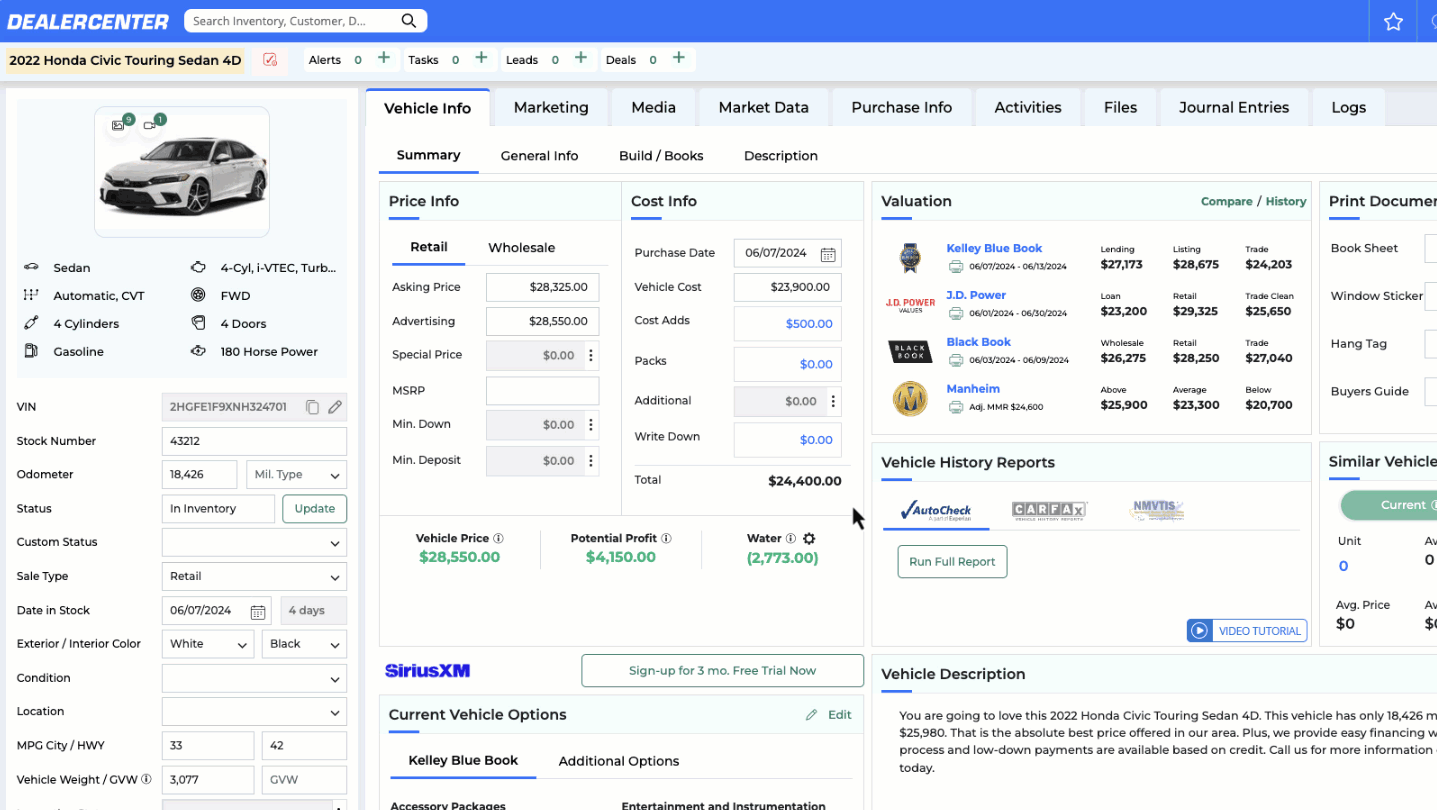Click the favorites star icon
This screenshot has height=810, width=1437.
click(x=1393, y=22)
